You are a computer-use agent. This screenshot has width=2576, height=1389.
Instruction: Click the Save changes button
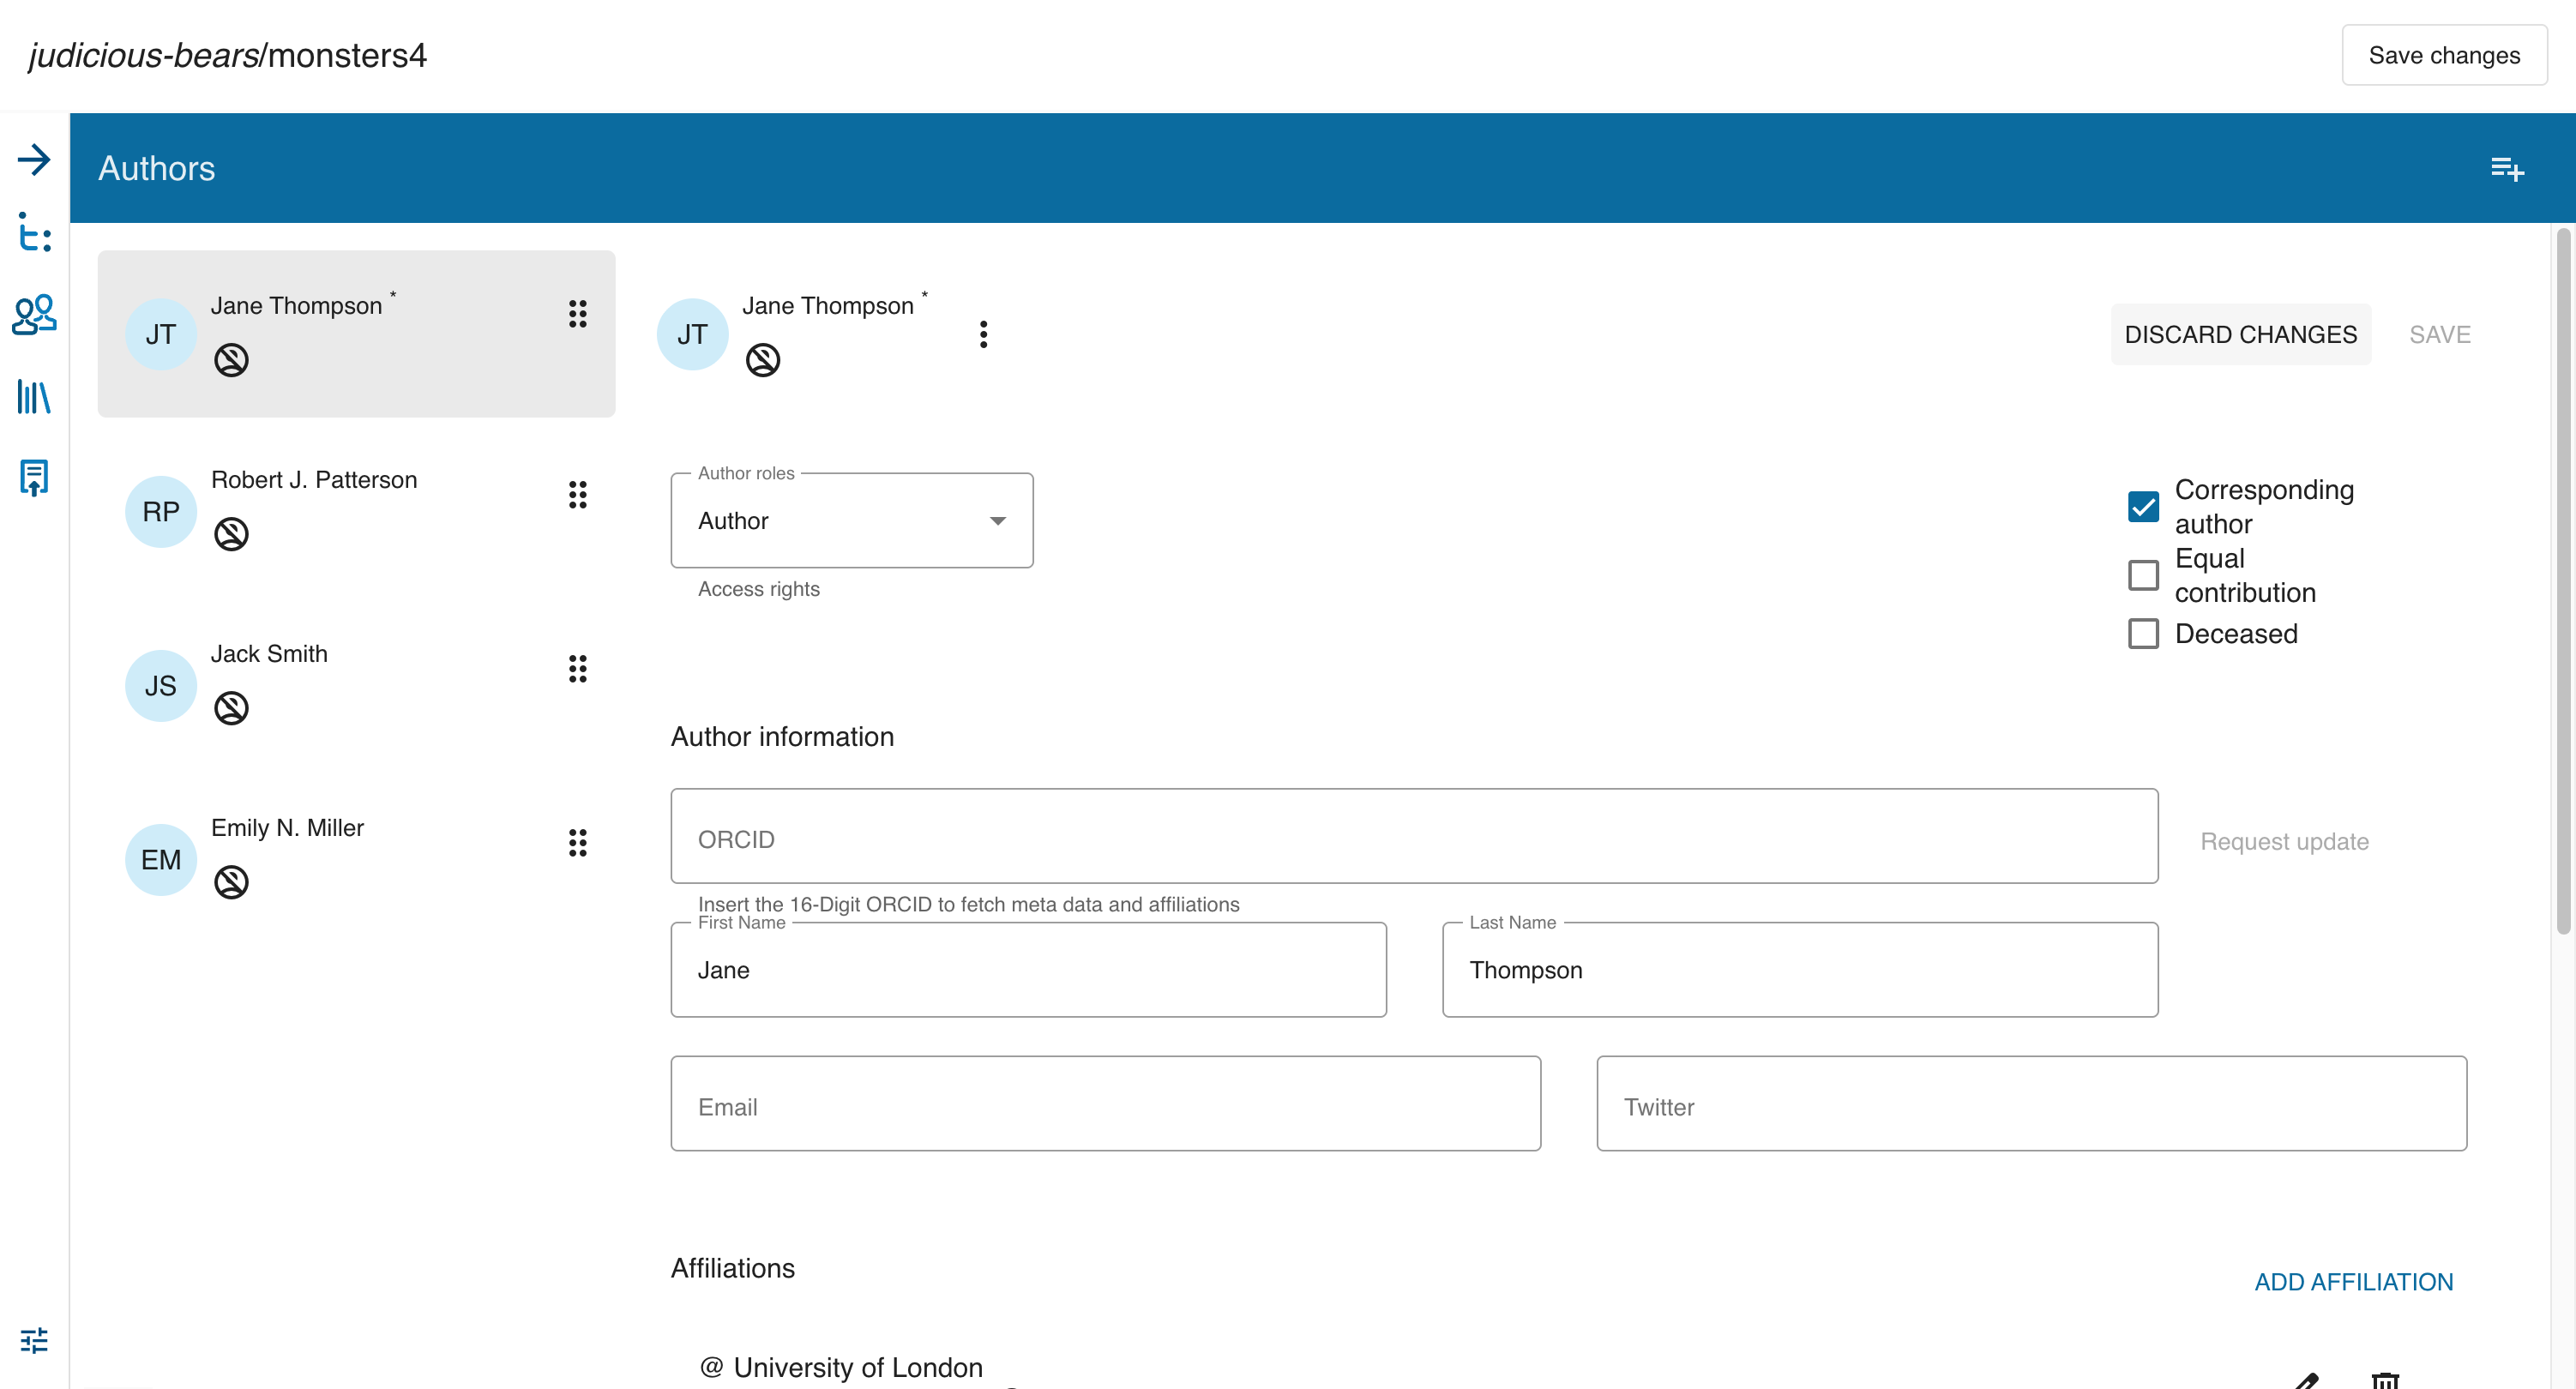pyautogui.click(x=2444, y=55)
